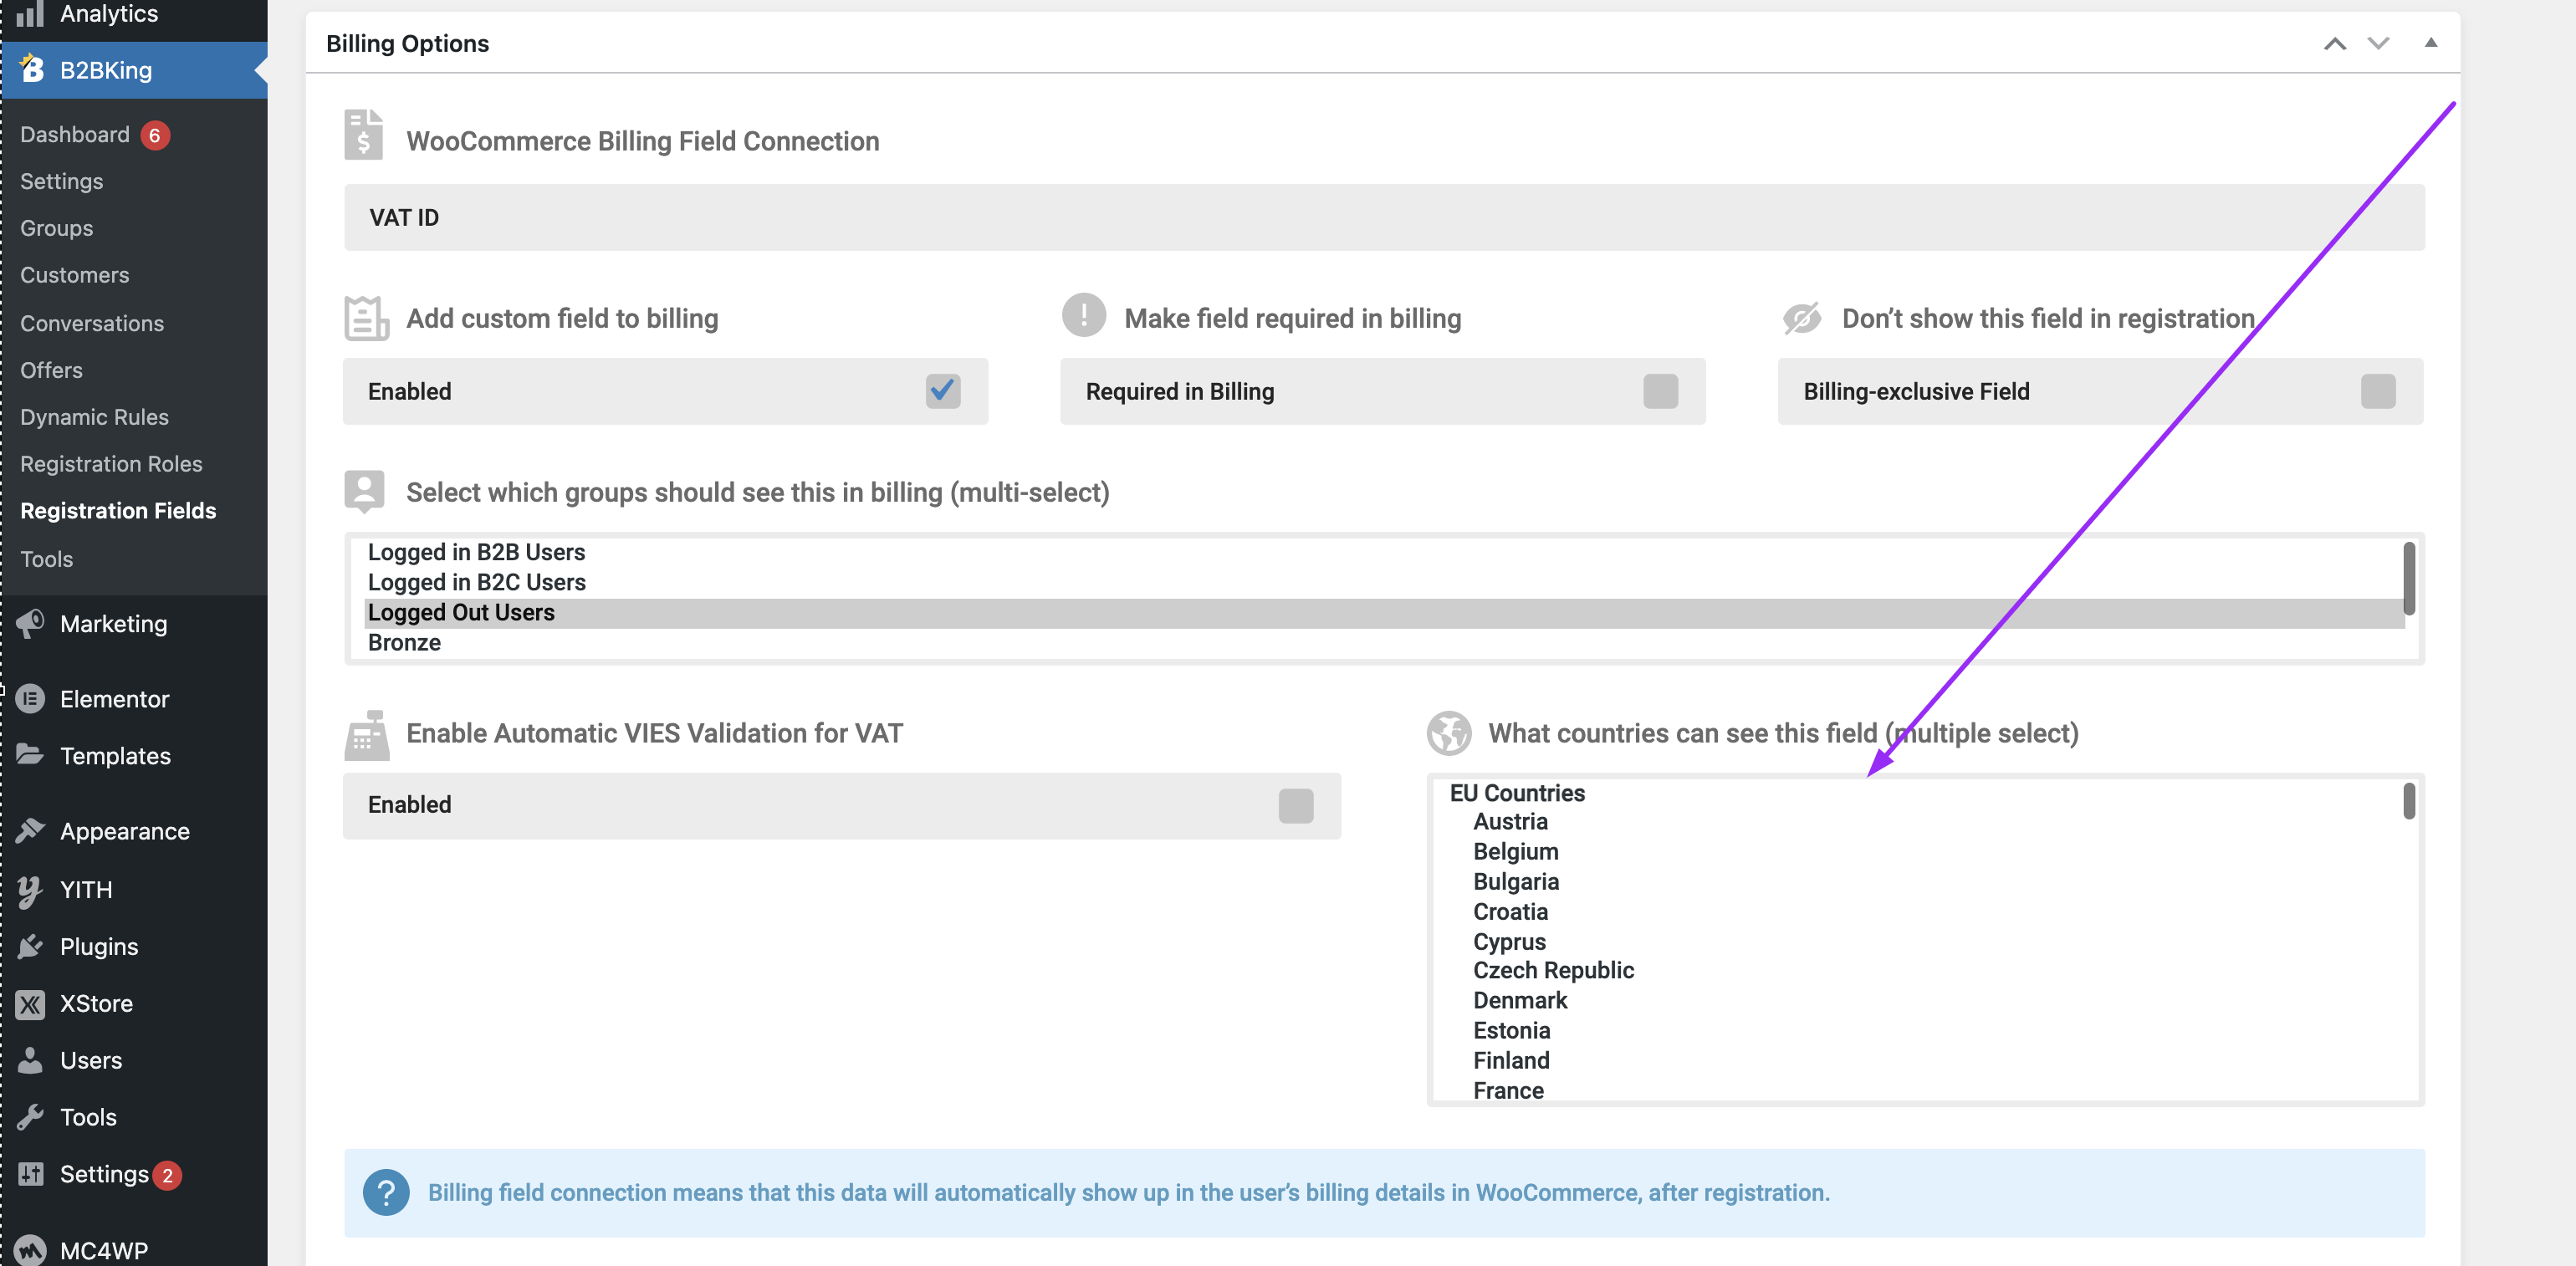Image resolution: width=2576 pixels, height=1266 pixels.
Task: Uncheck Add custom field to billing Enabled checkbox
Action: (942, 390)
